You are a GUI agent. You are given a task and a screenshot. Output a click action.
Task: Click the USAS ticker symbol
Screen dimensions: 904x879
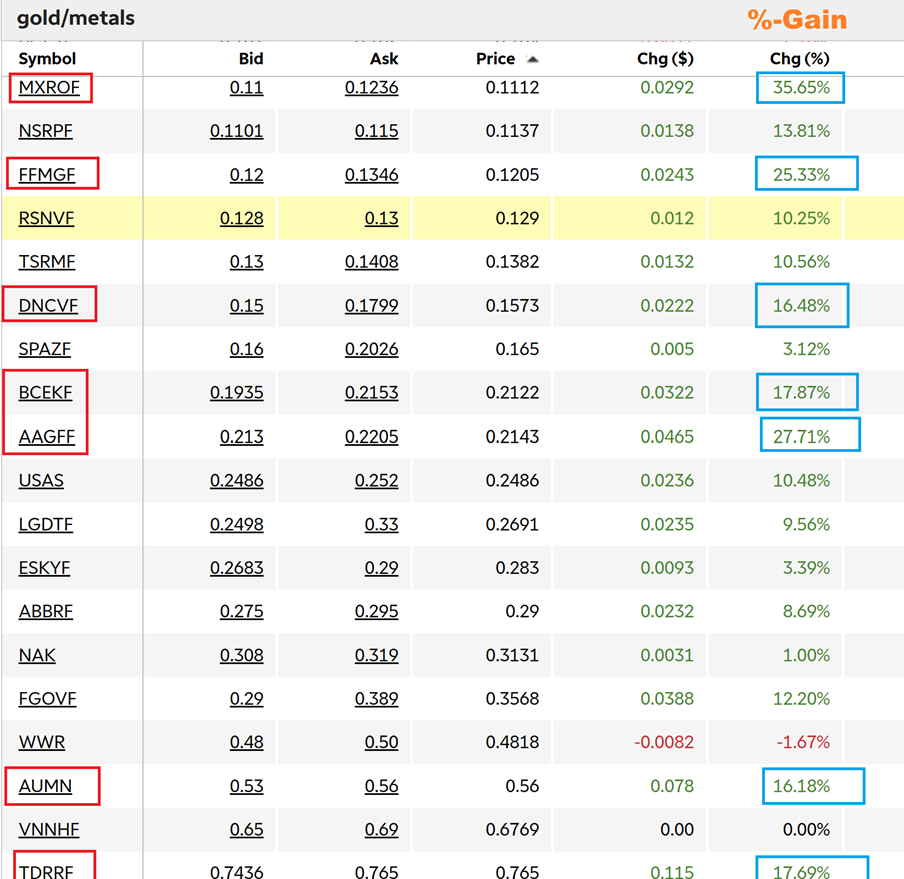point(41,481)
